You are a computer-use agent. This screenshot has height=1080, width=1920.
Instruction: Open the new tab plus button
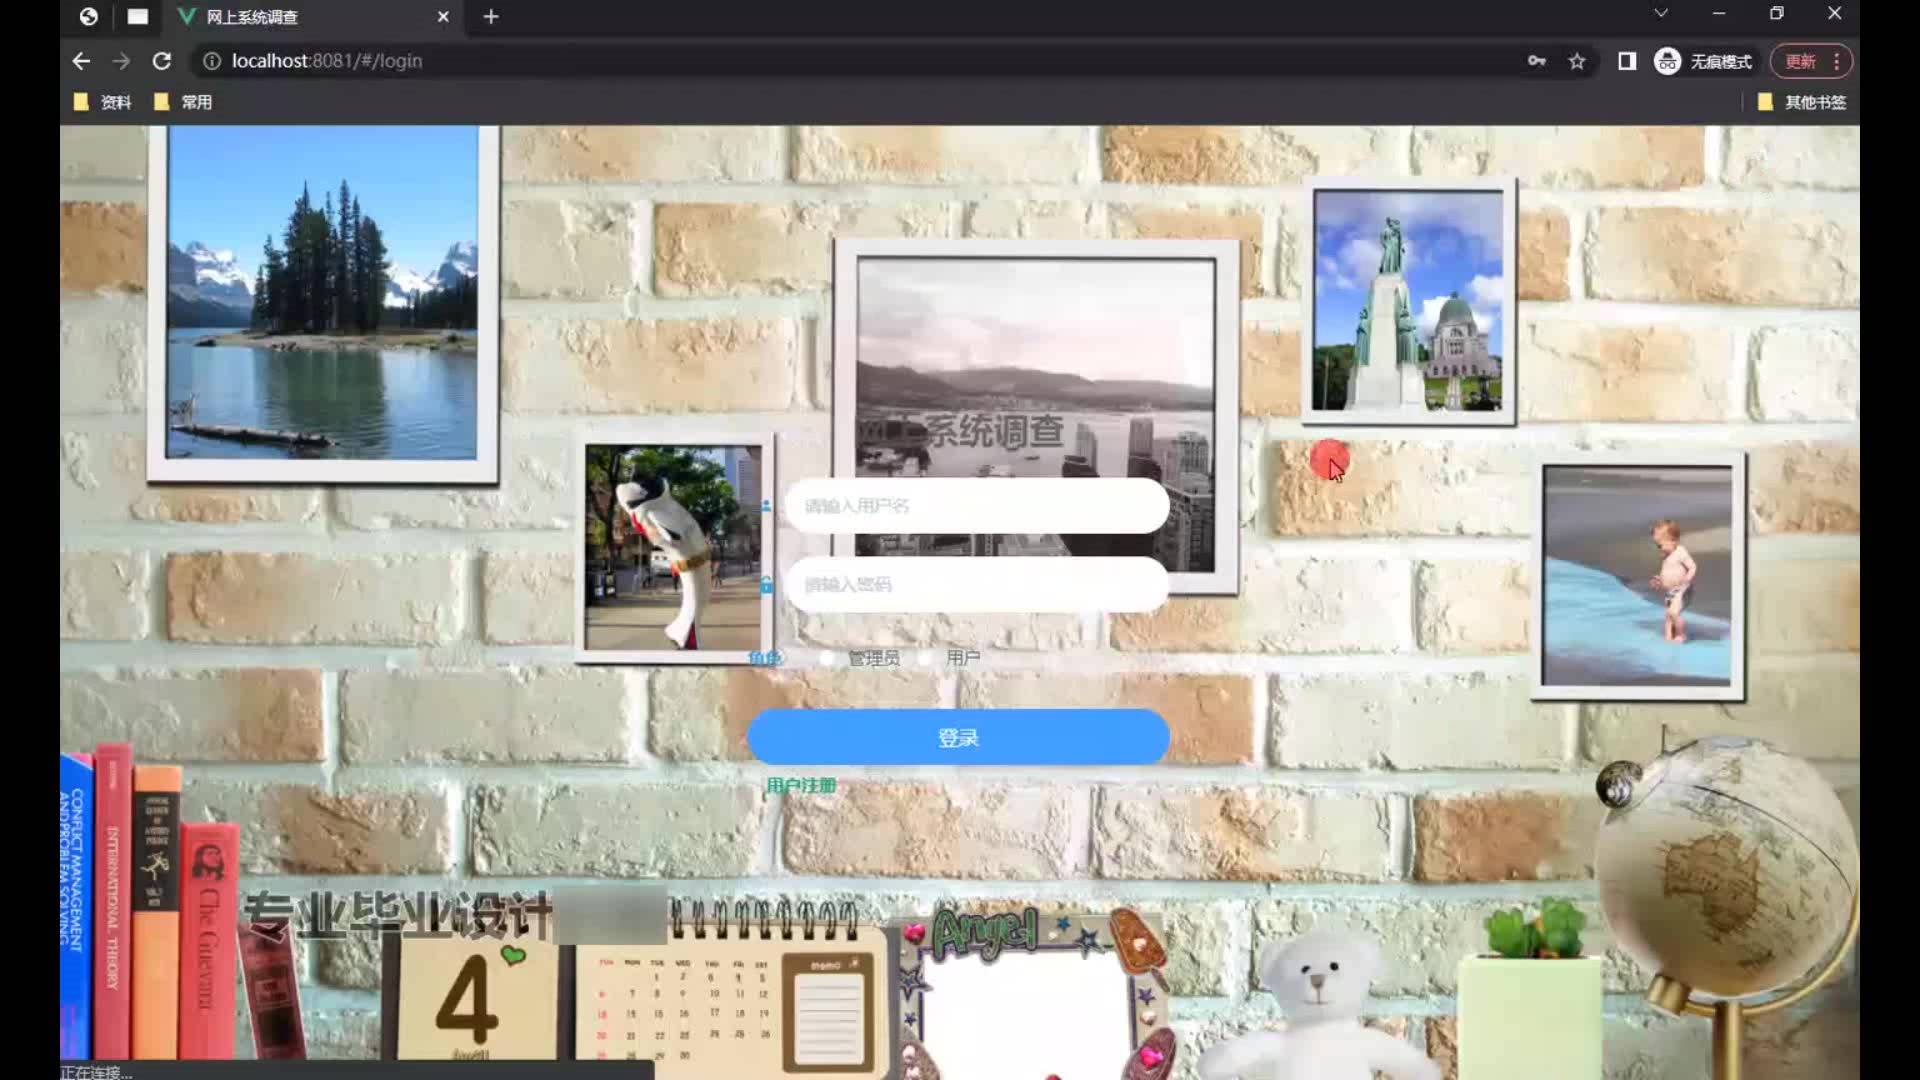pos(491,17)
